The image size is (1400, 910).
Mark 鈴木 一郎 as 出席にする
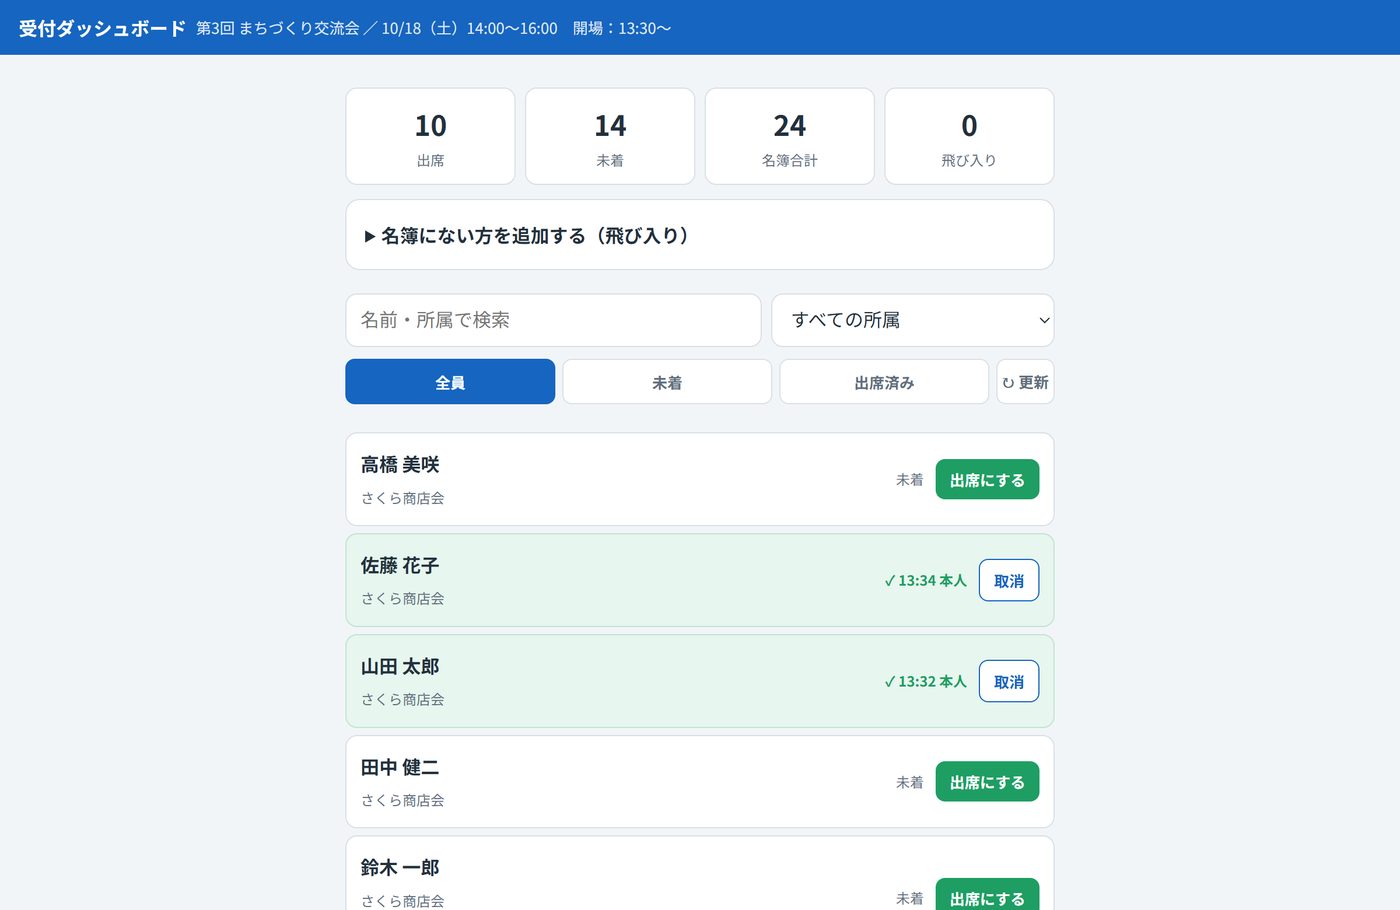987,896
